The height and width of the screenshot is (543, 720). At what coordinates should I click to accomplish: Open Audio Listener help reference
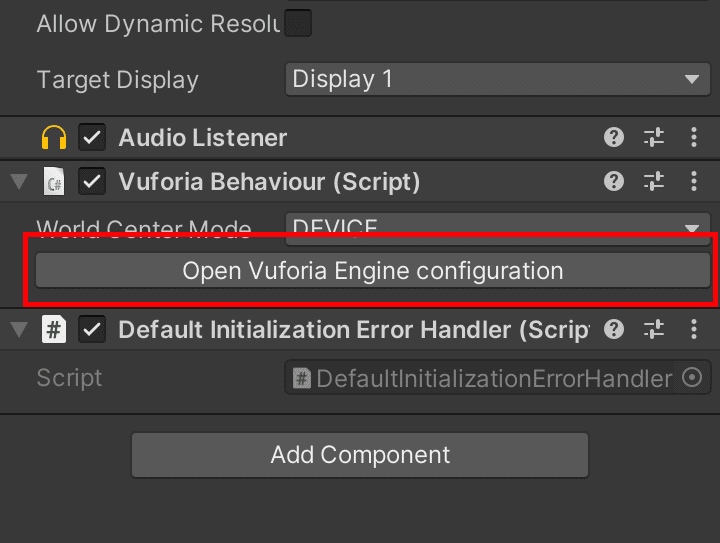click(x=615, y=138)
